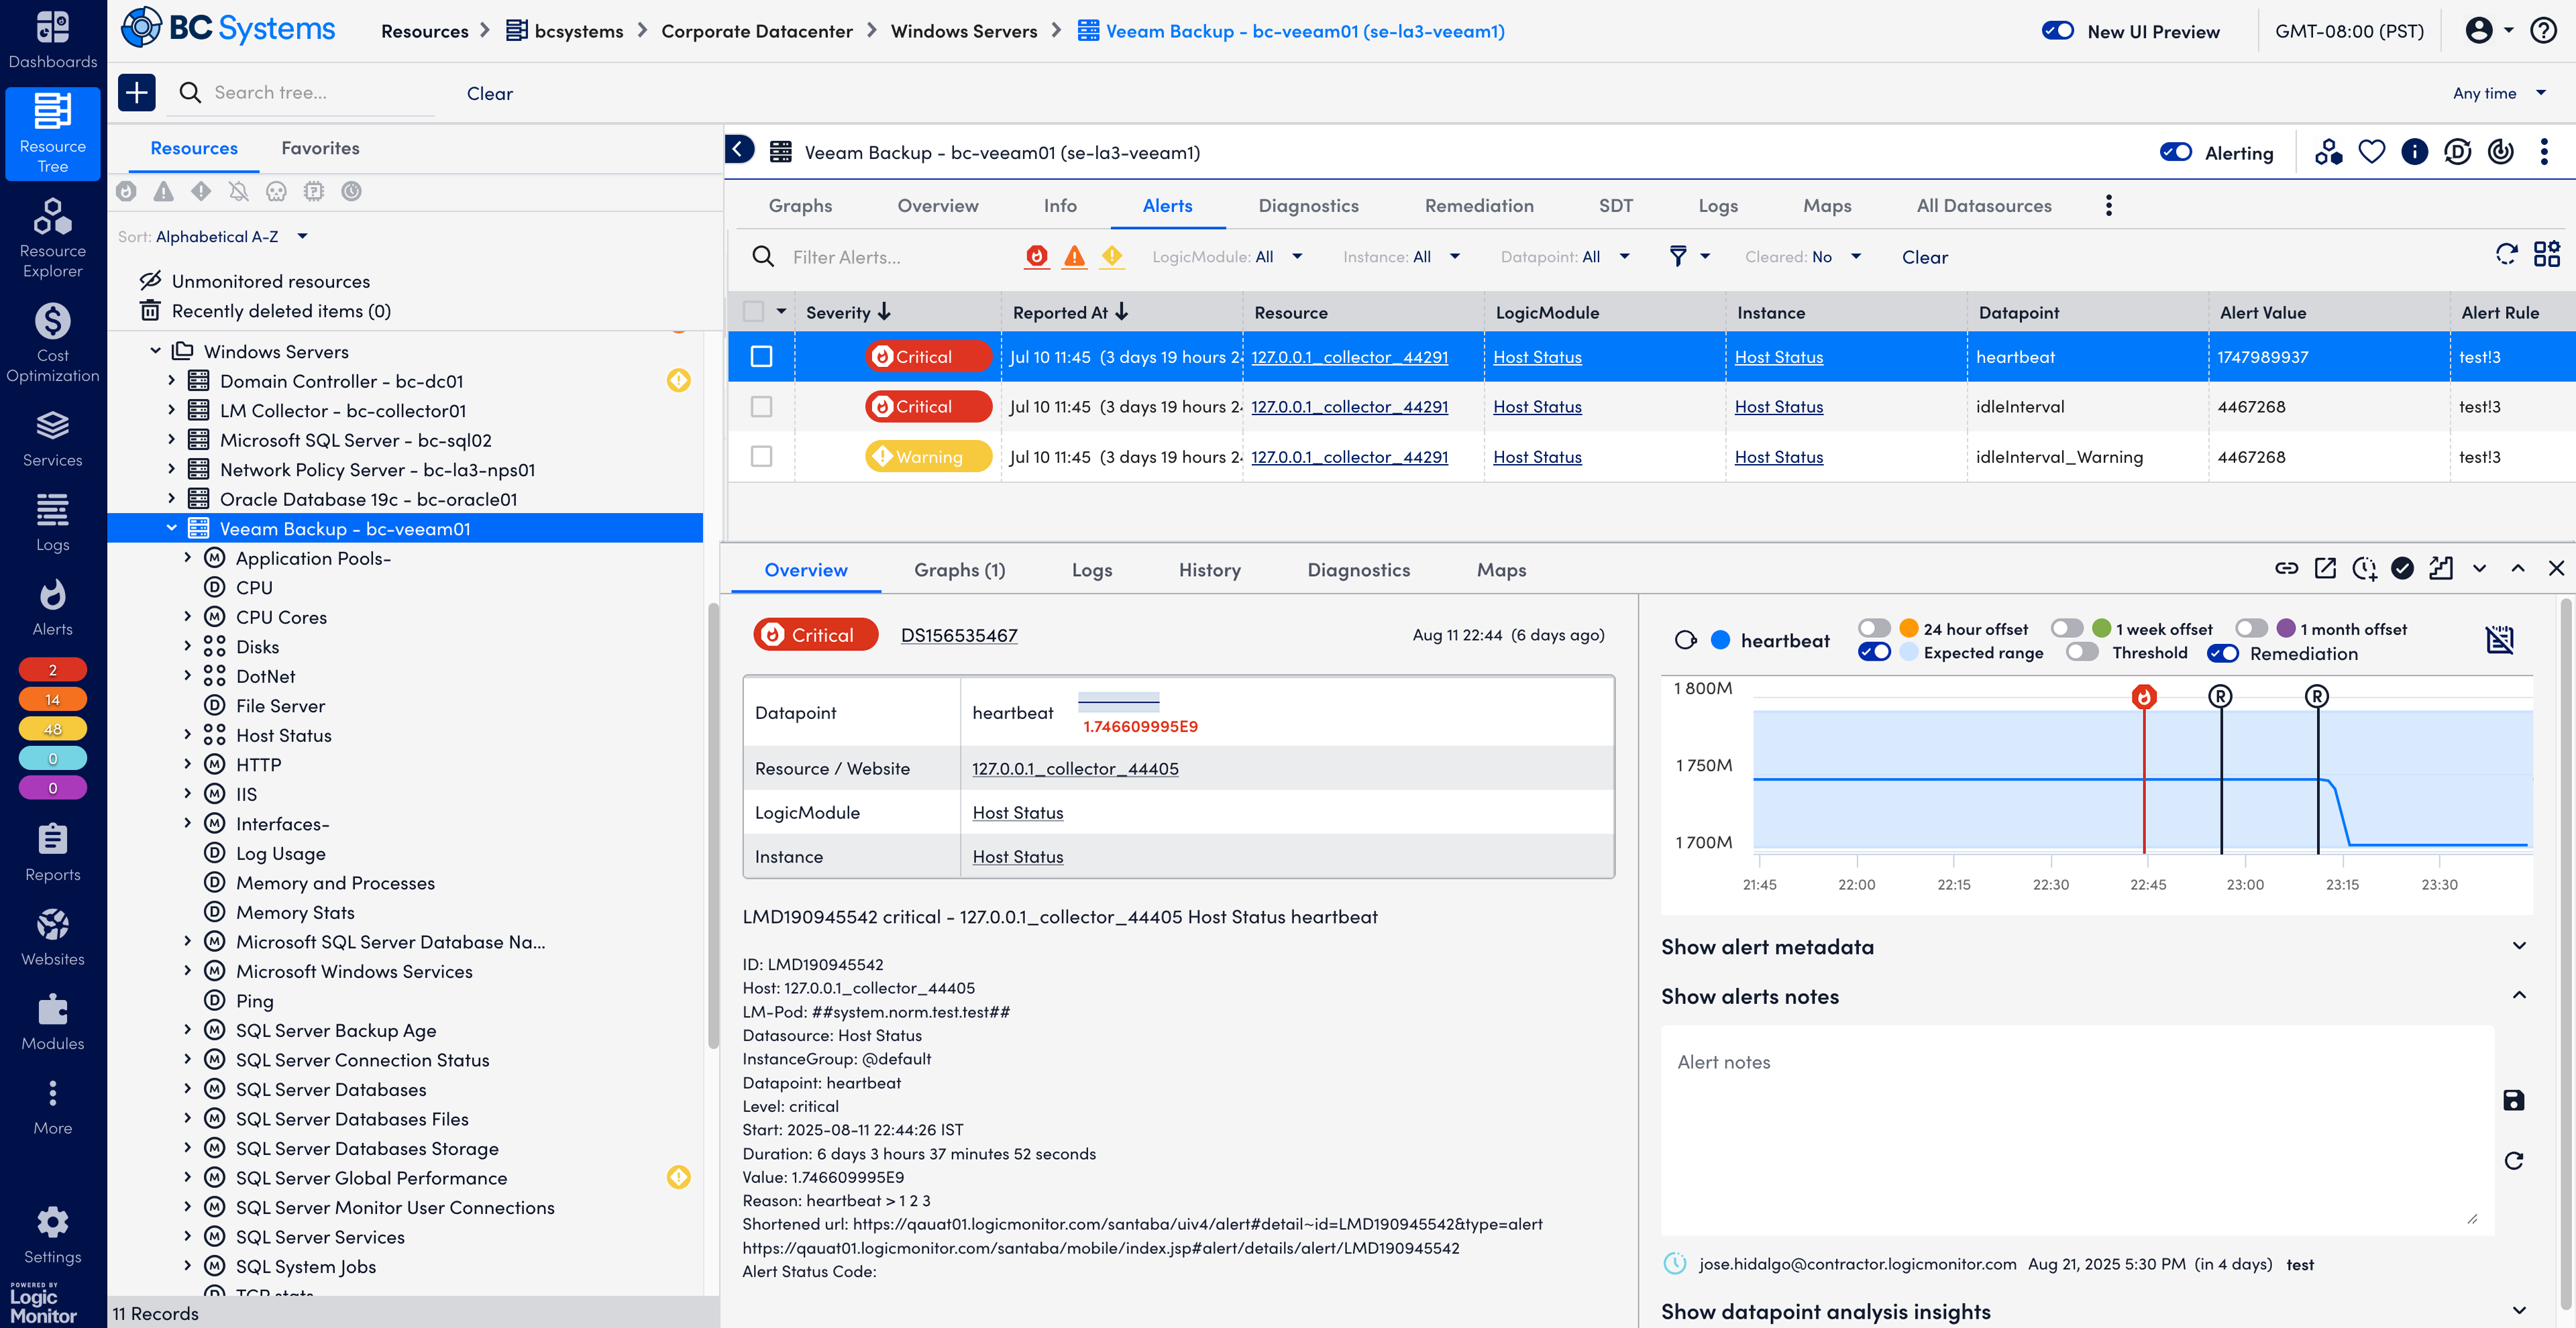2576x1328 pixels.
Task: Click the add resource plus button
Action: click(137, 92)
